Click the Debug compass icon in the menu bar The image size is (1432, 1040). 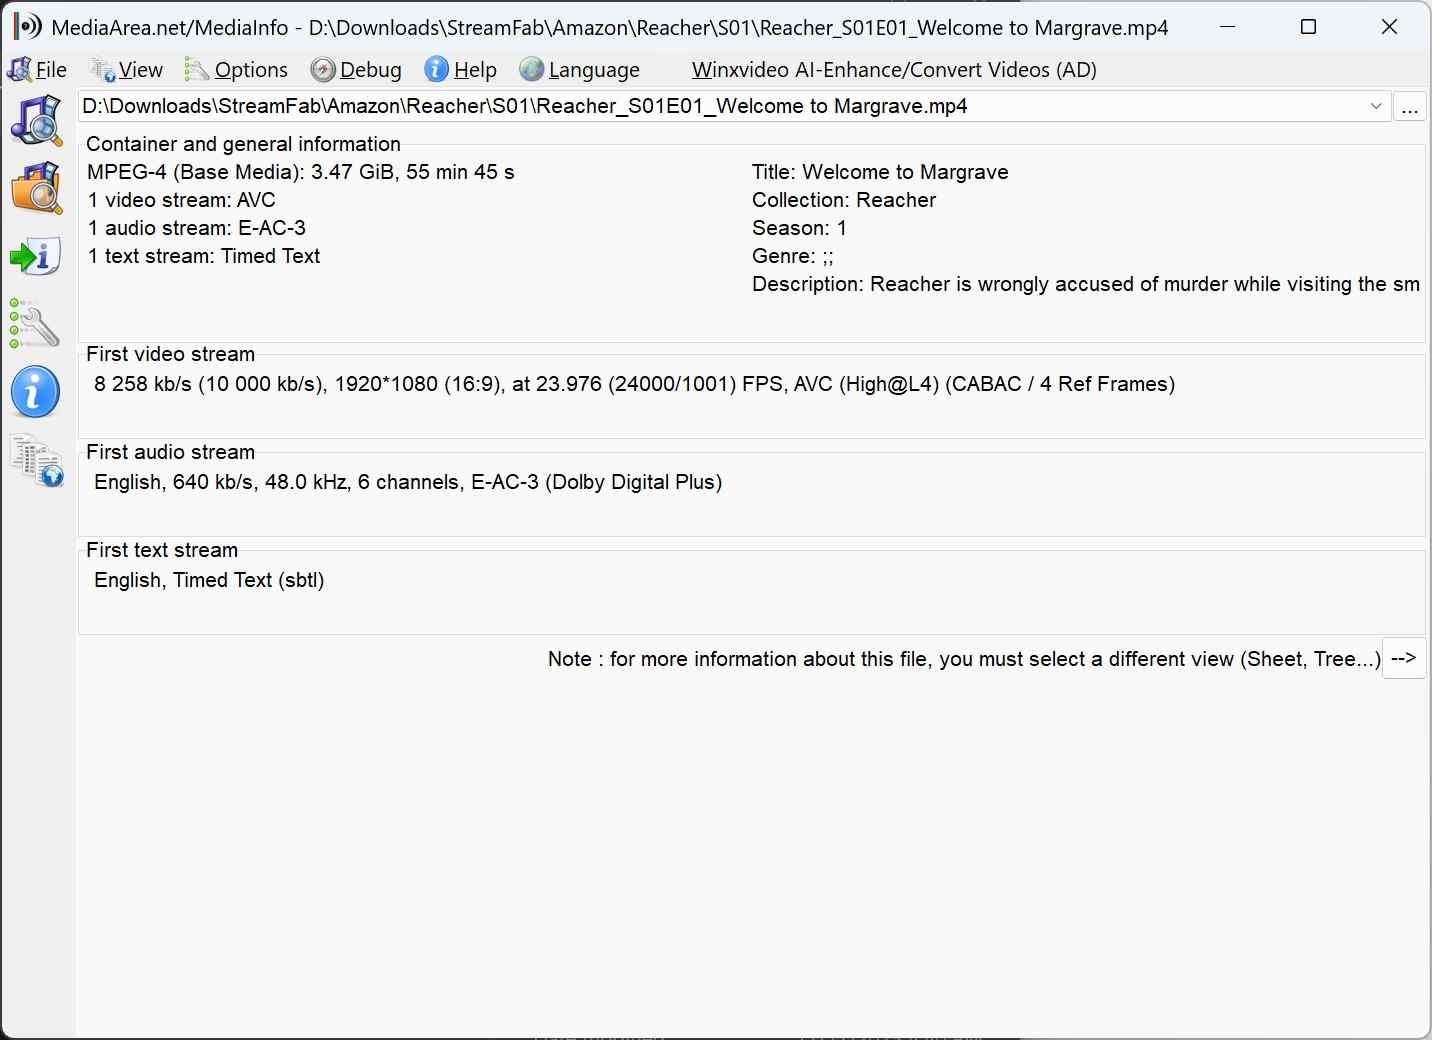click(322, 69)
